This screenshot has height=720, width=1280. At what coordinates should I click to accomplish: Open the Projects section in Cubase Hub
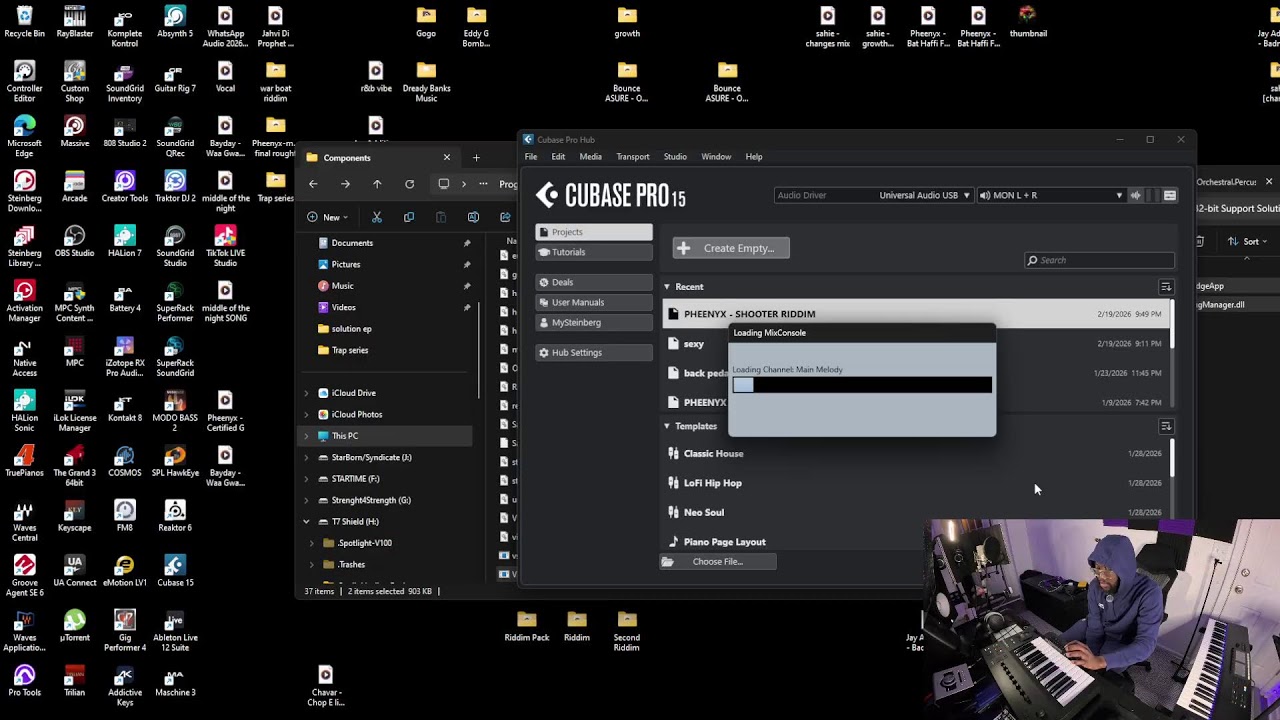(x=594, y=232)
